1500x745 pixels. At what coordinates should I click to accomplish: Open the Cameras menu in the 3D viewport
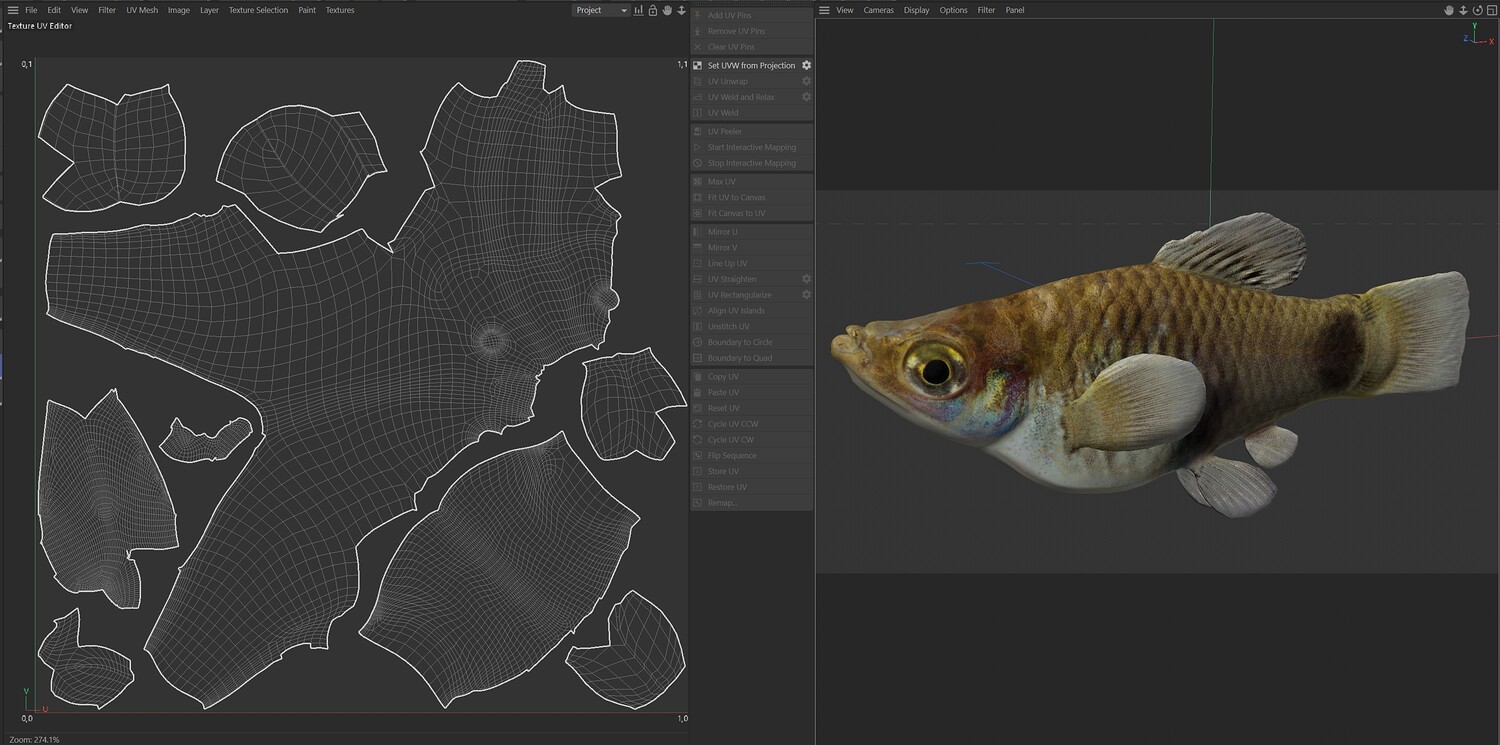[x=879, y=10]
